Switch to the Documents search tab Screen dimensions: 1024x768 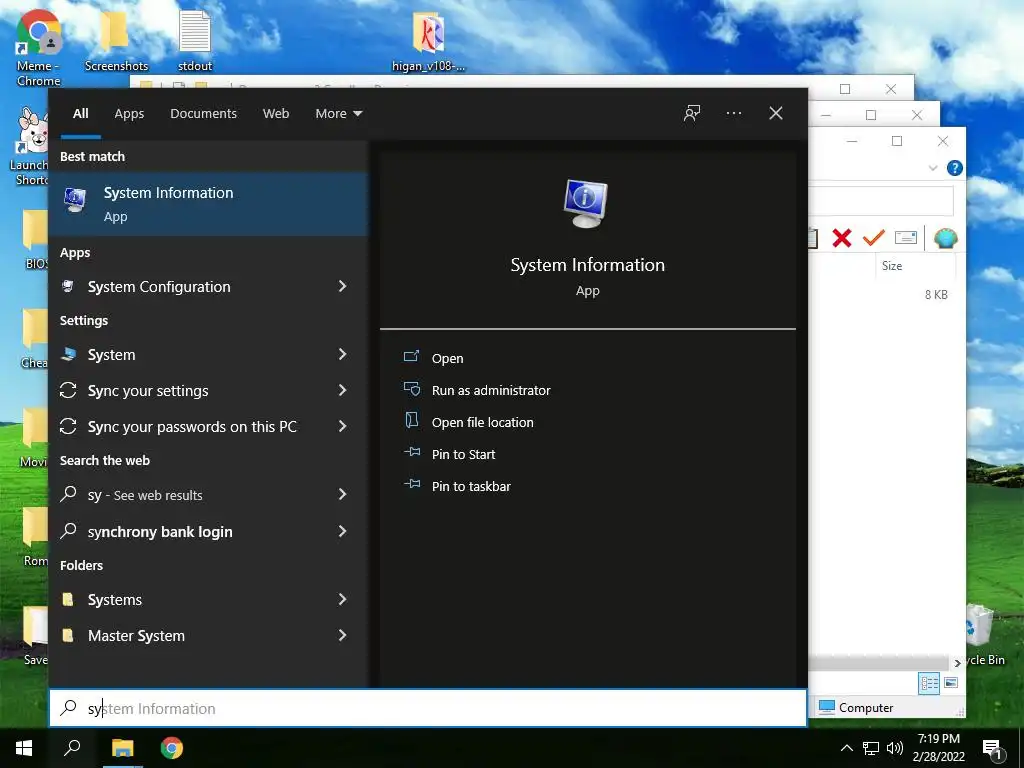[203, 114]
